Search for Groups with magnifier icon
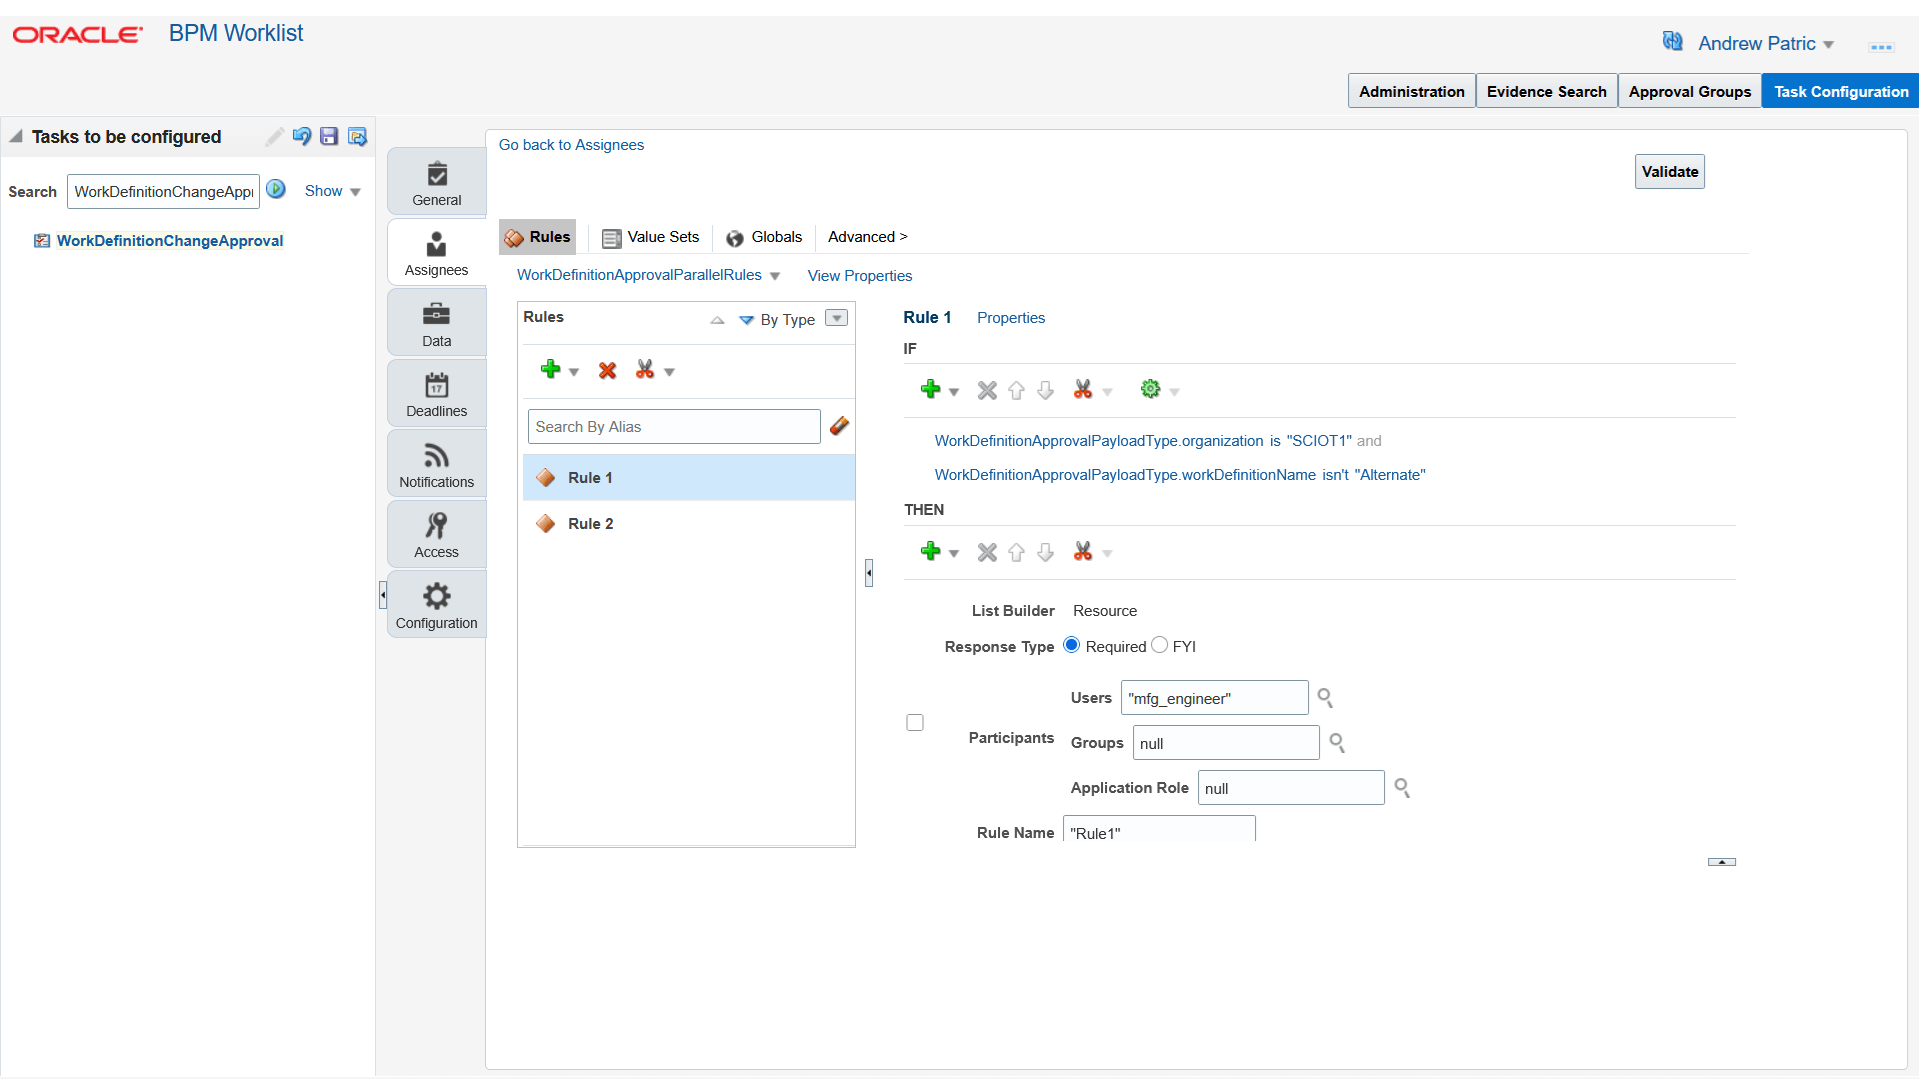 click(1336, 742)
